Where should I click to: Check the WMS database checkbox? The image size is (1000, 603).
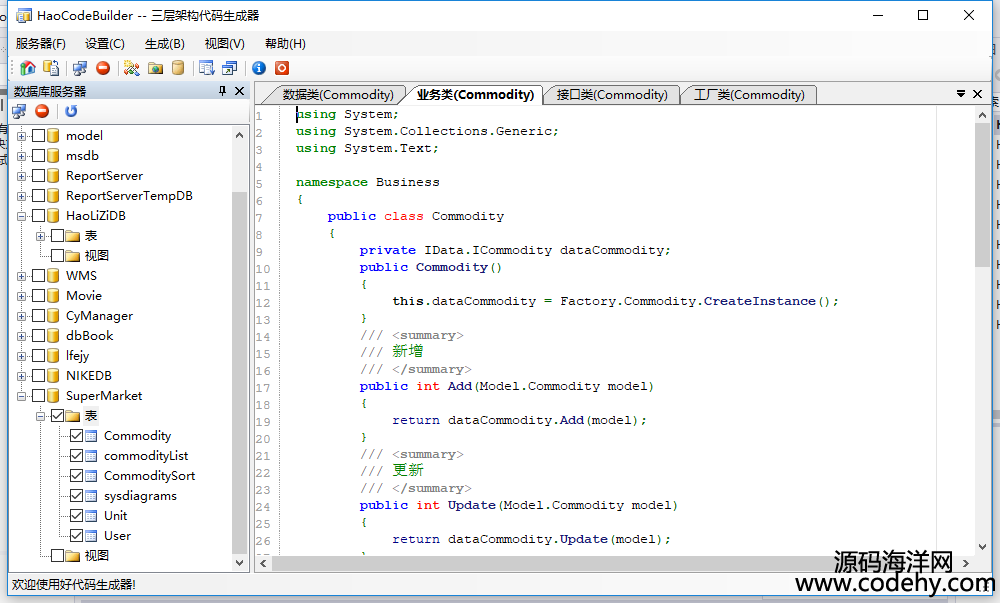[39, 276]
